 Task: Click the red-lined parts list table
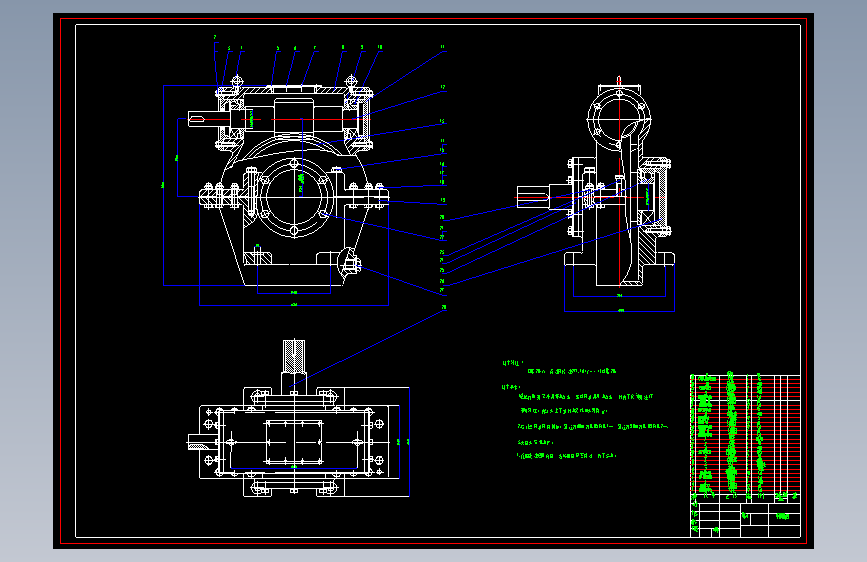click(x=745, y=433)
